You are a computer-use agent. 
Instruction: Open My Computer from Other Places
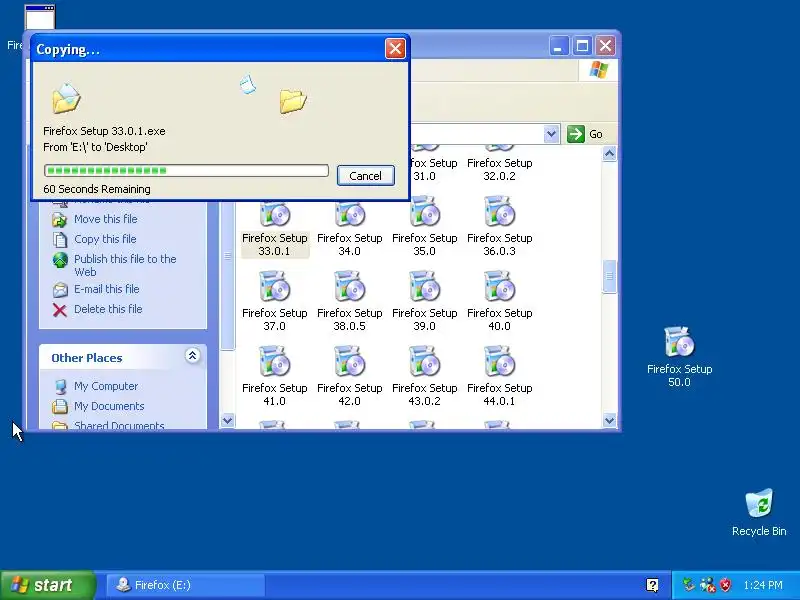(106, 386)
